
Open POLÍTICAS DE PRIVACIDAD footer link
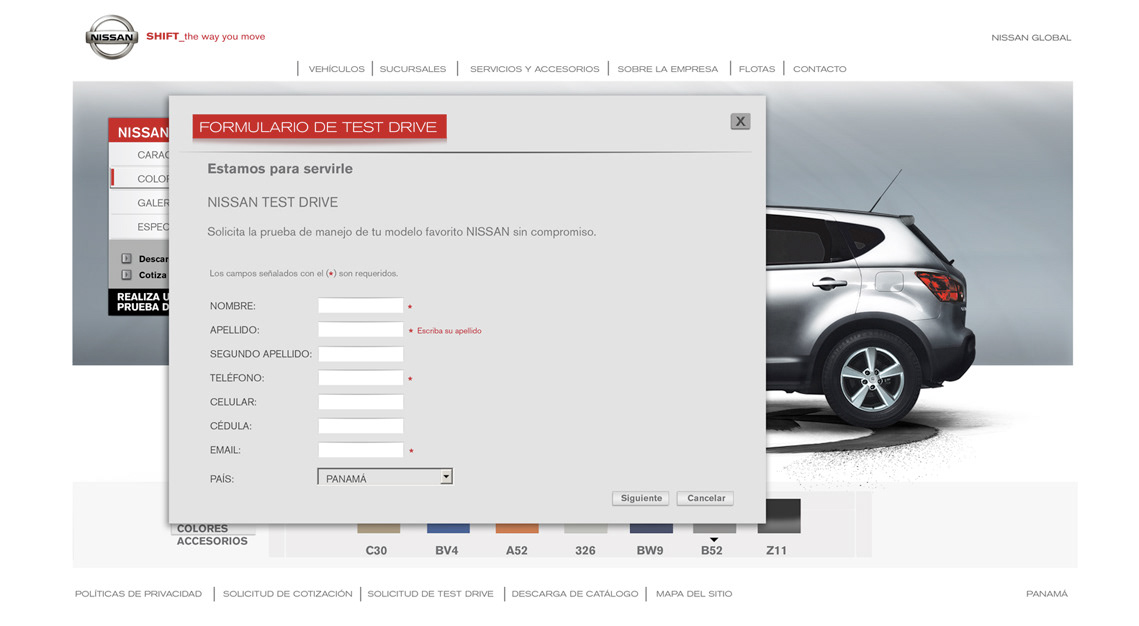coord(138,594)
